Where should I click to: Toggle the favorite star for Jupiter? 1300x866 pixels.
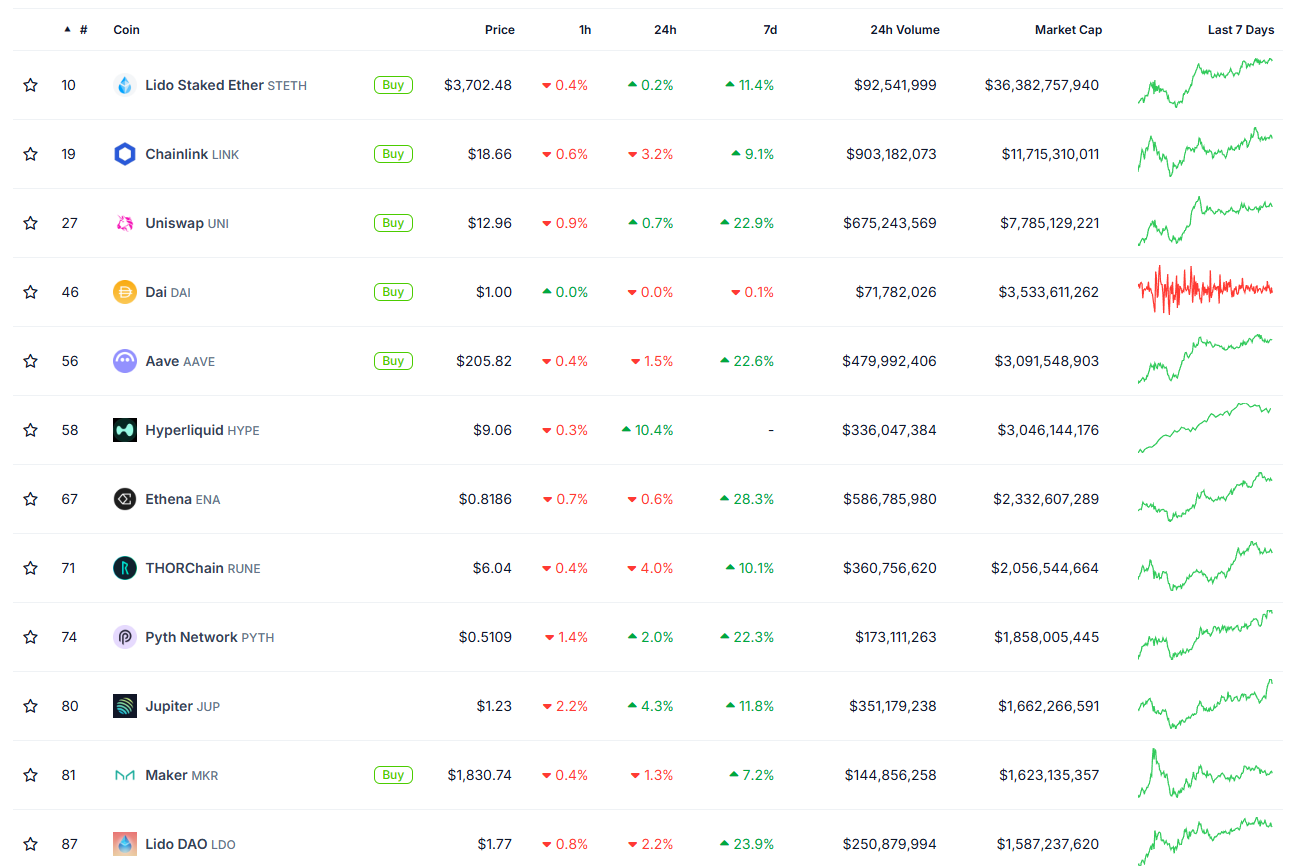[31, 706]
